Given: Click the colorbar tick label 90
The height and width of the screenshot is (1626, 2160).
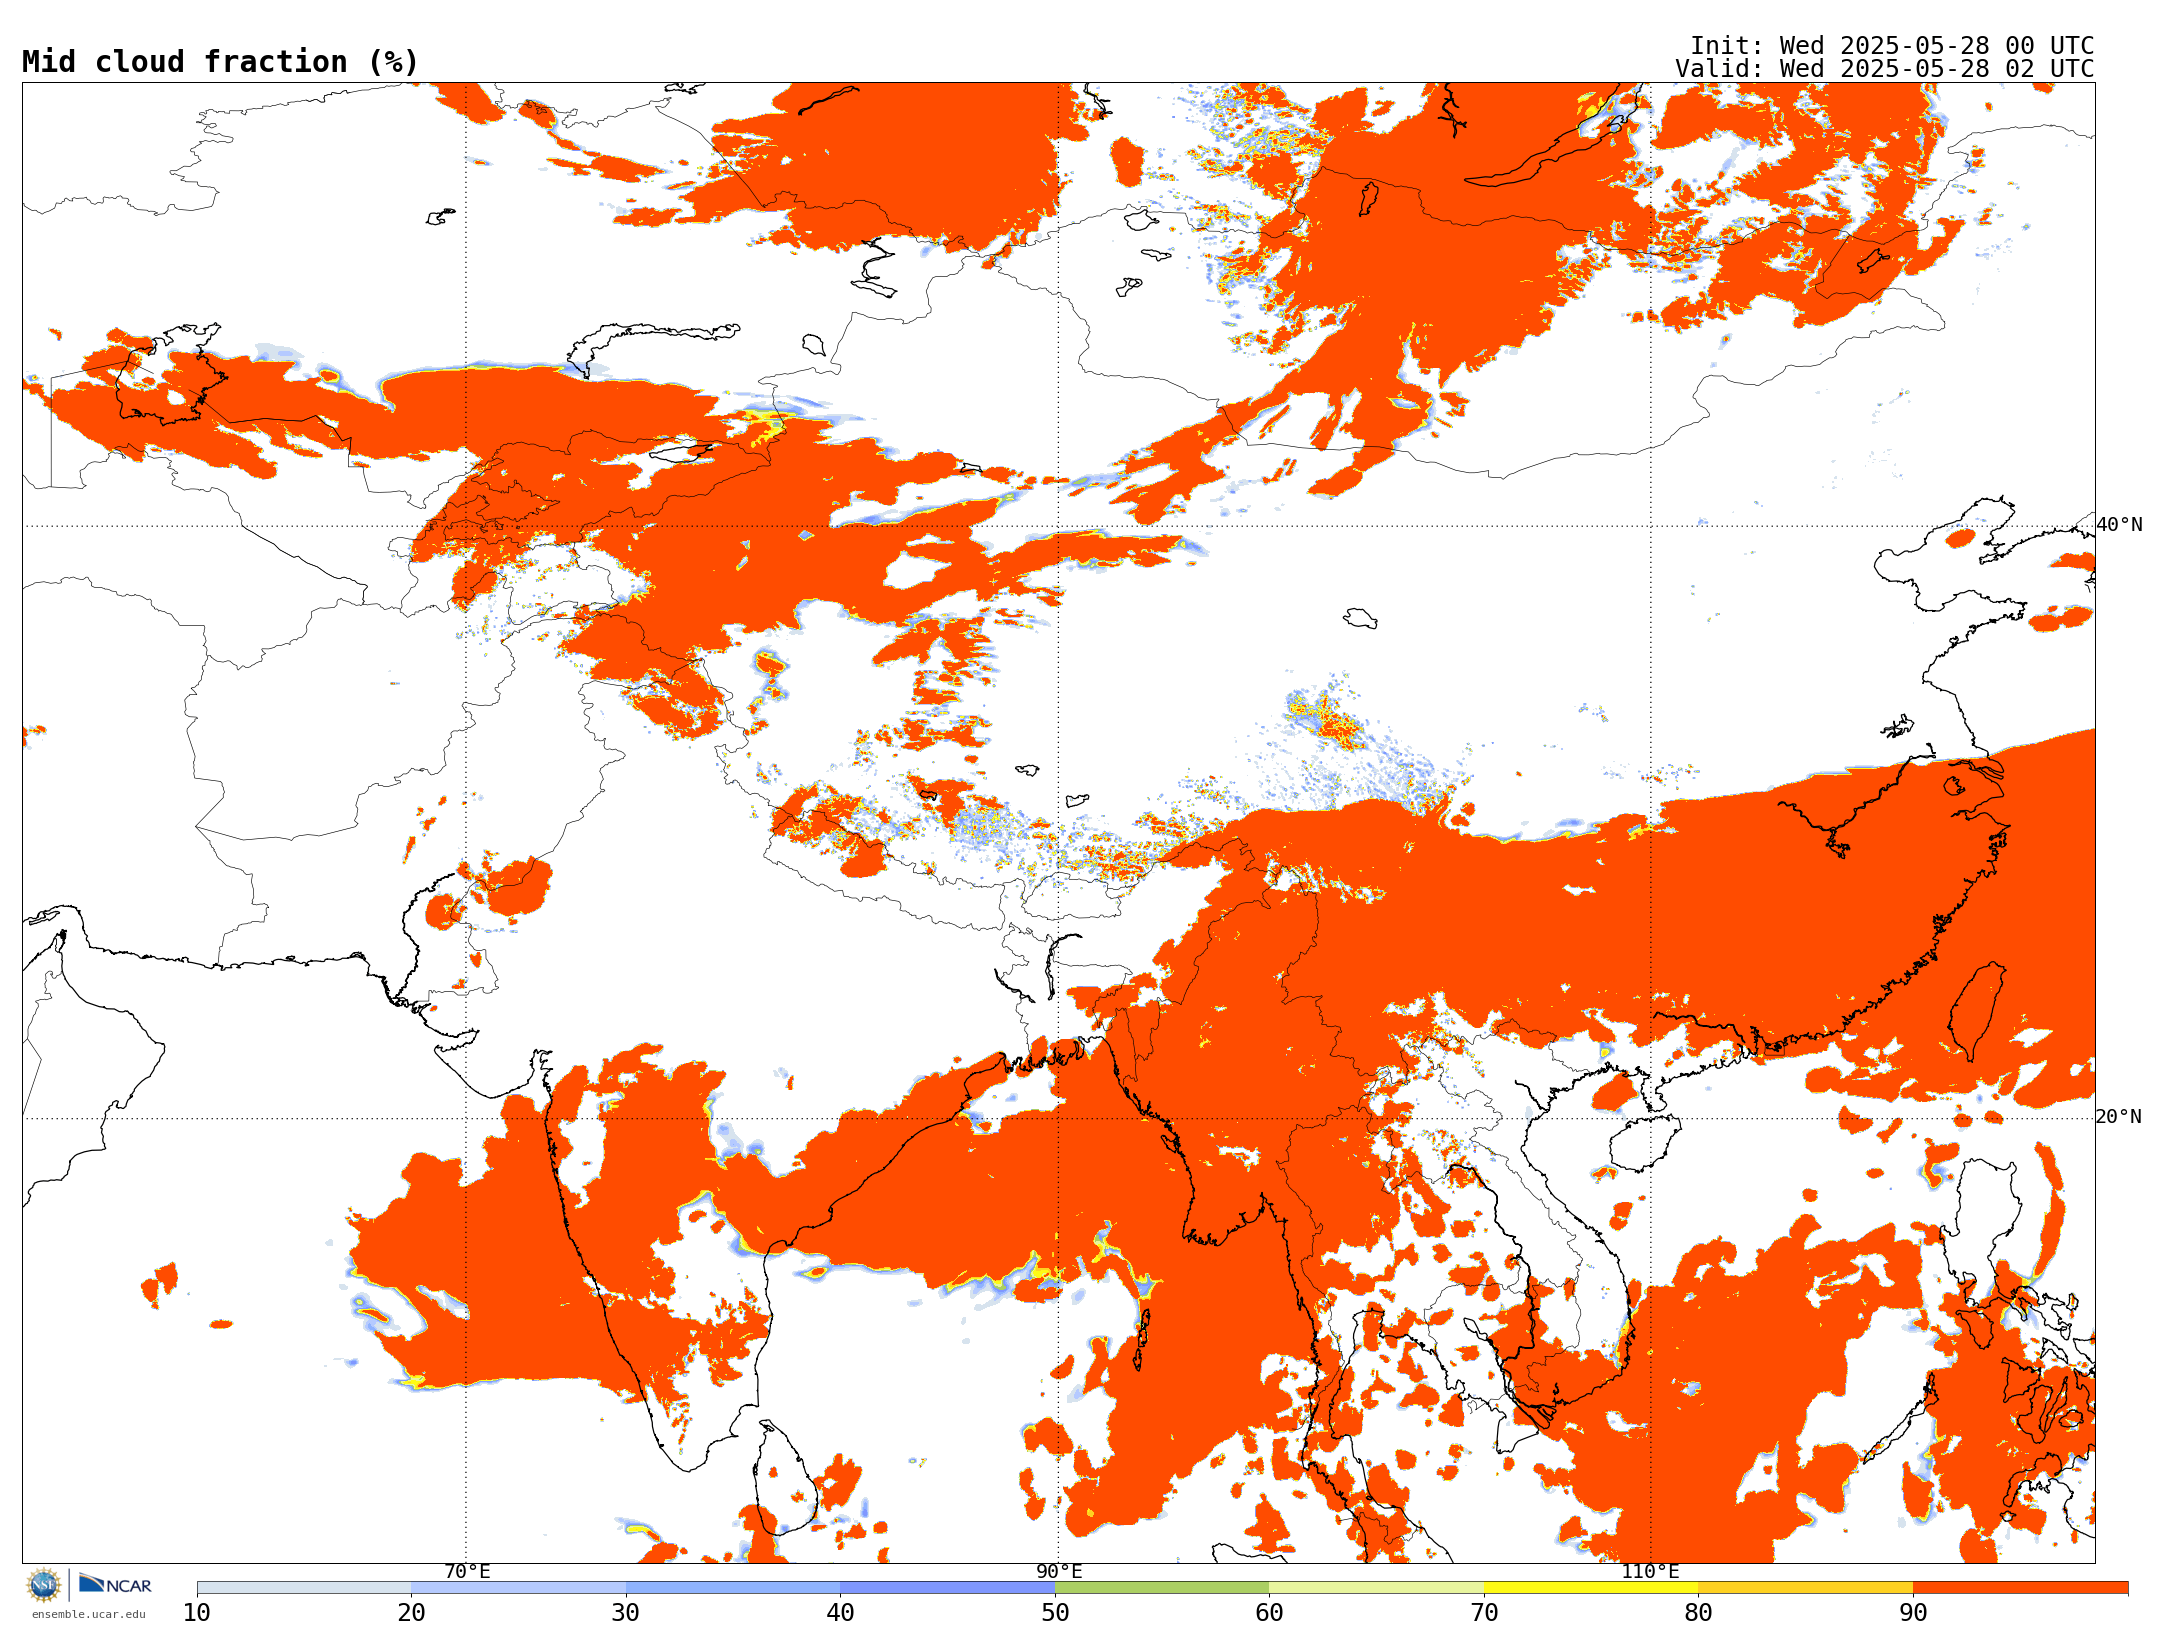Looking at the screenshot, I should point(1913,1612).
